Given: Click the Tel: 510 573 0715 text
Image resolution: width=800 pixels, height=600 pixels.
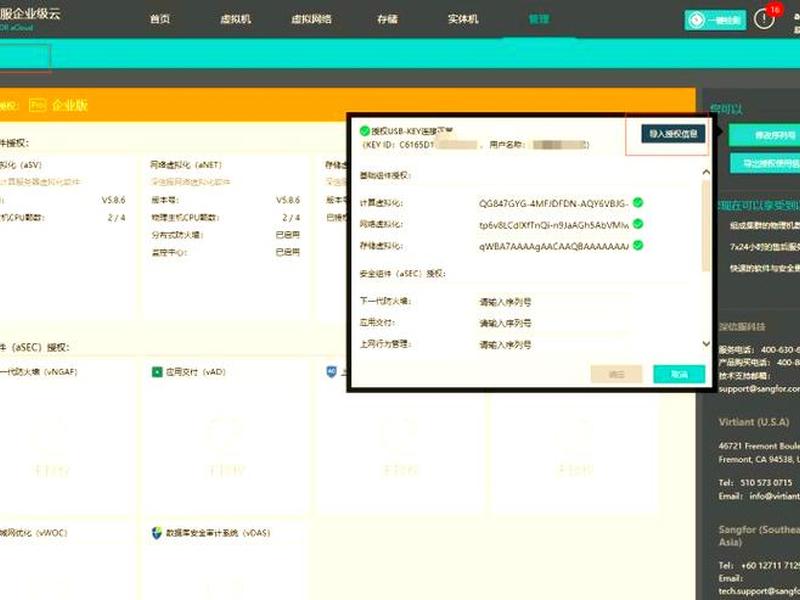Looking at the screenshot, I should [x=755, y=482].
